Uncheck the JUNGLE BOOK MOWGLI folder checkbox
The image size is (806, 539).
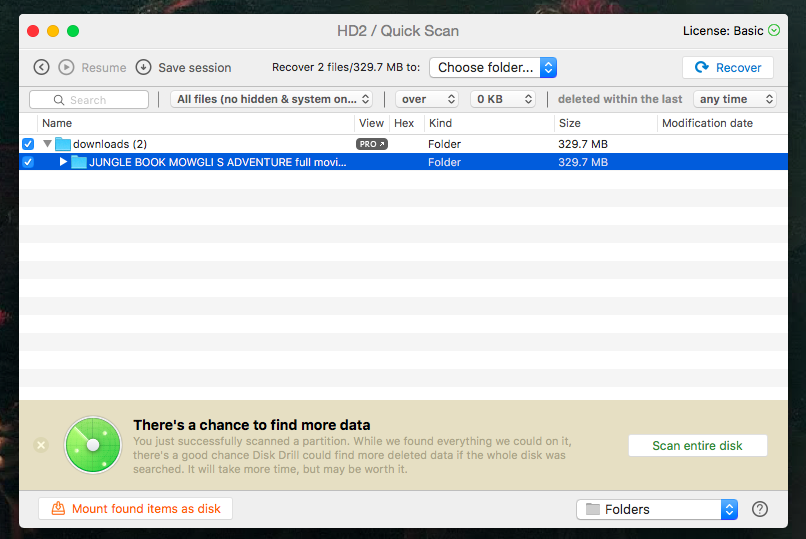point(28,162)
